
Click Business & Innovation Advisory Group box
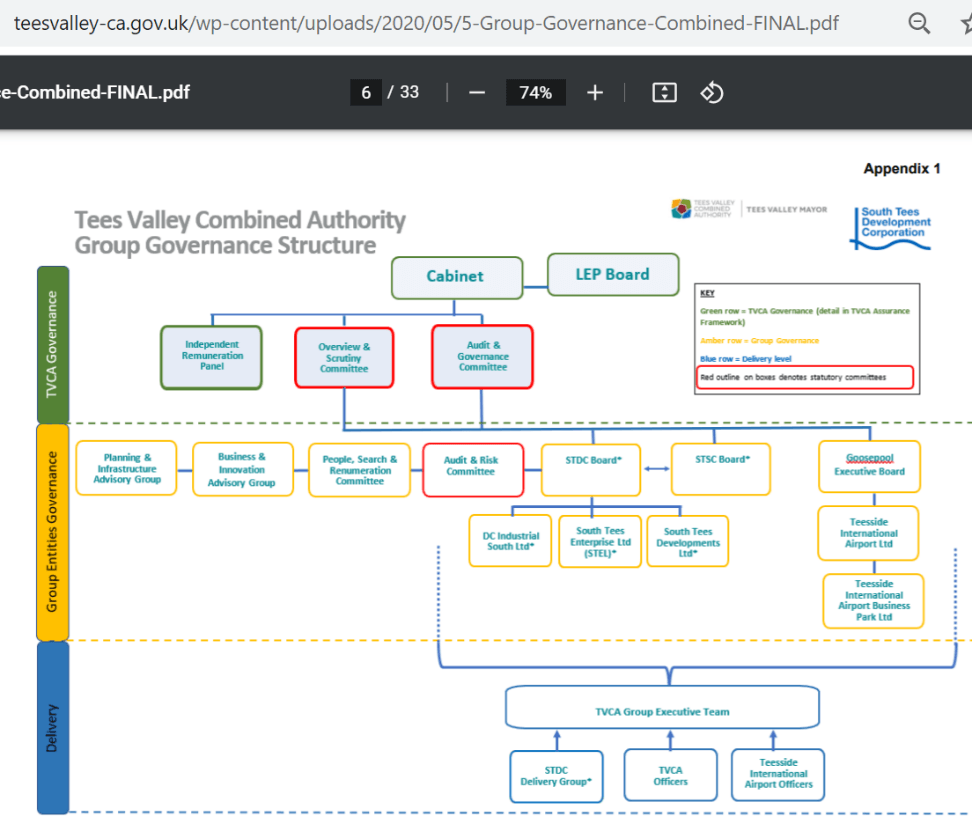click(x=242, y=470)
